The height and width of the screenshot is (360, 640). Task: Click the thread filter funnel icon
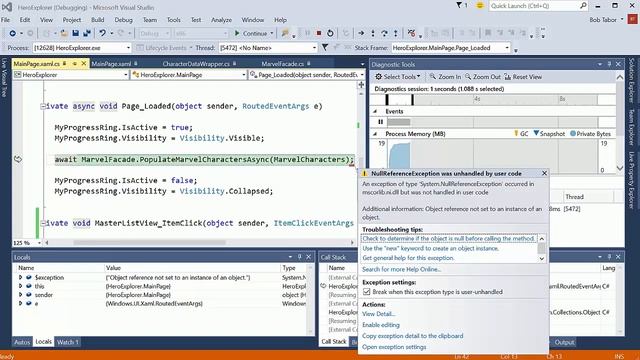pyautogui.click(x=325, y=48)
